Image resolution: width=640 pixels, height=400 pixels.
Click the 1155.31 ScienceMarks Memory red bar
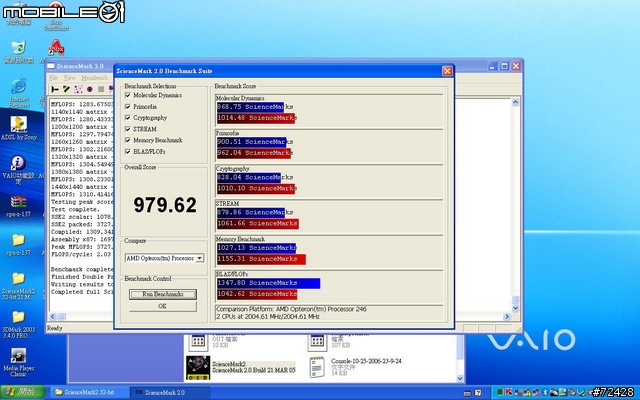pyautogui.click(x=261, y=259)
